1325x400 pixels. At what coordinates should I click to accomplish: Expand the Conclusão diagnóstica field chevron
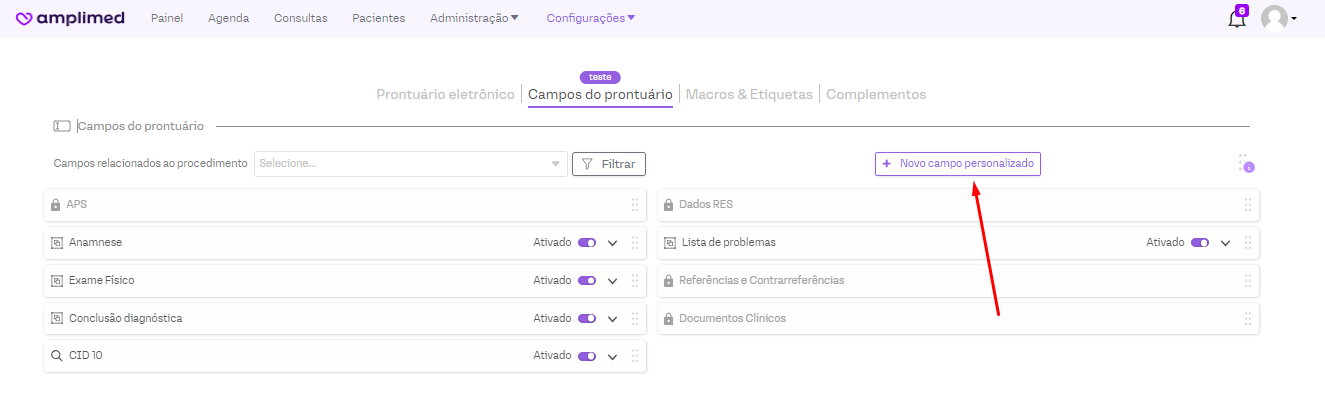pyautogui.click(x=613, y=319)
